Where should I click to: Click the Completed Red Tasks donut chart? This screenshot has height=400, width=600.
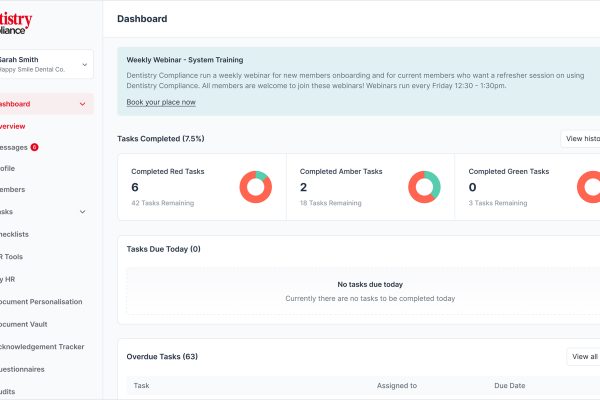click(x=256, y=187)
